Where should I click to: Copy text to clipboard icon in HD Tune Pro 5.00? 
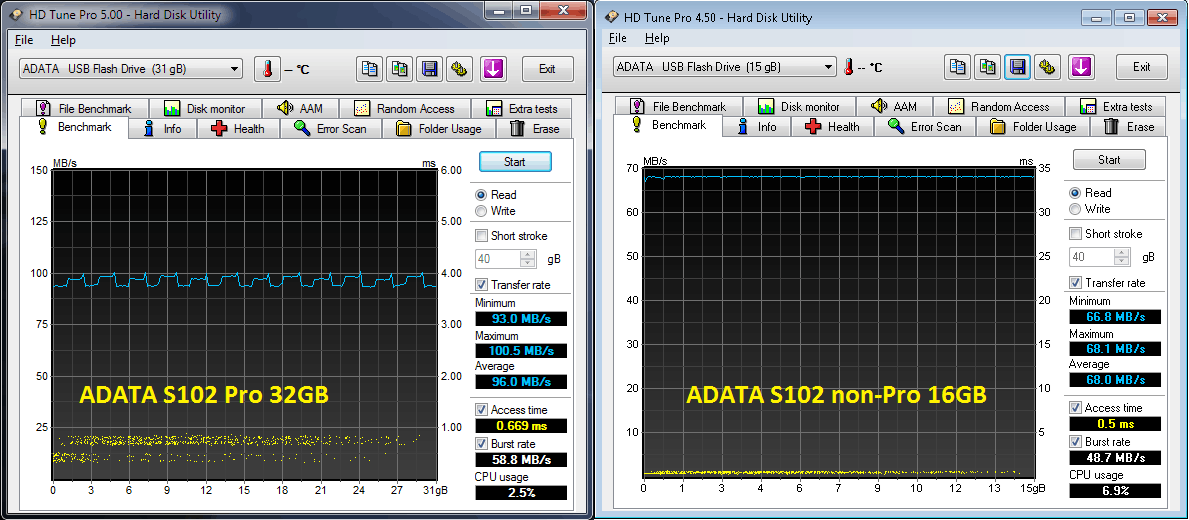pyautogui.click(x=369, y=69)
